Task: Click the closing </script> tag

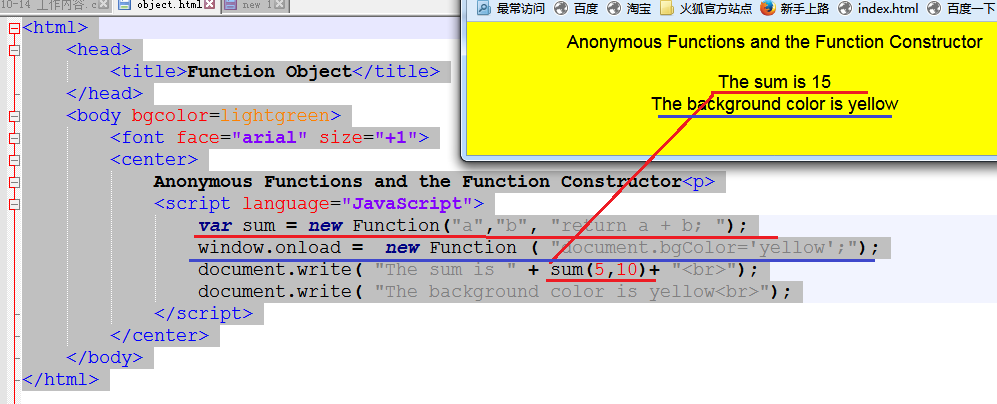Action: pyautogui.click(x=203, y=314)
